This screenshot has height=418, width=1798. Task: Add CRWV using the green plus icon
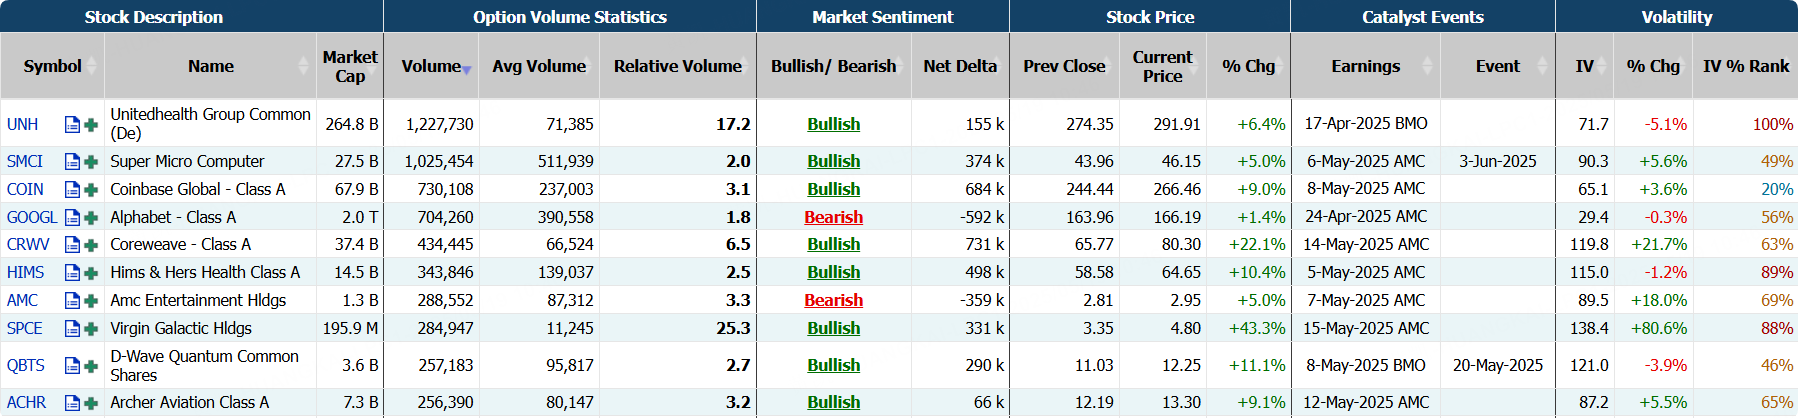coord(91,244)
